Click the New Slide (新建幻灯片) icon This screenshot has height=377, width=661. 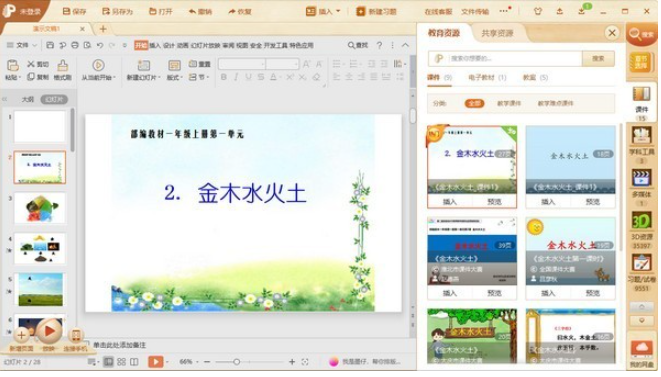click(143, 65)
